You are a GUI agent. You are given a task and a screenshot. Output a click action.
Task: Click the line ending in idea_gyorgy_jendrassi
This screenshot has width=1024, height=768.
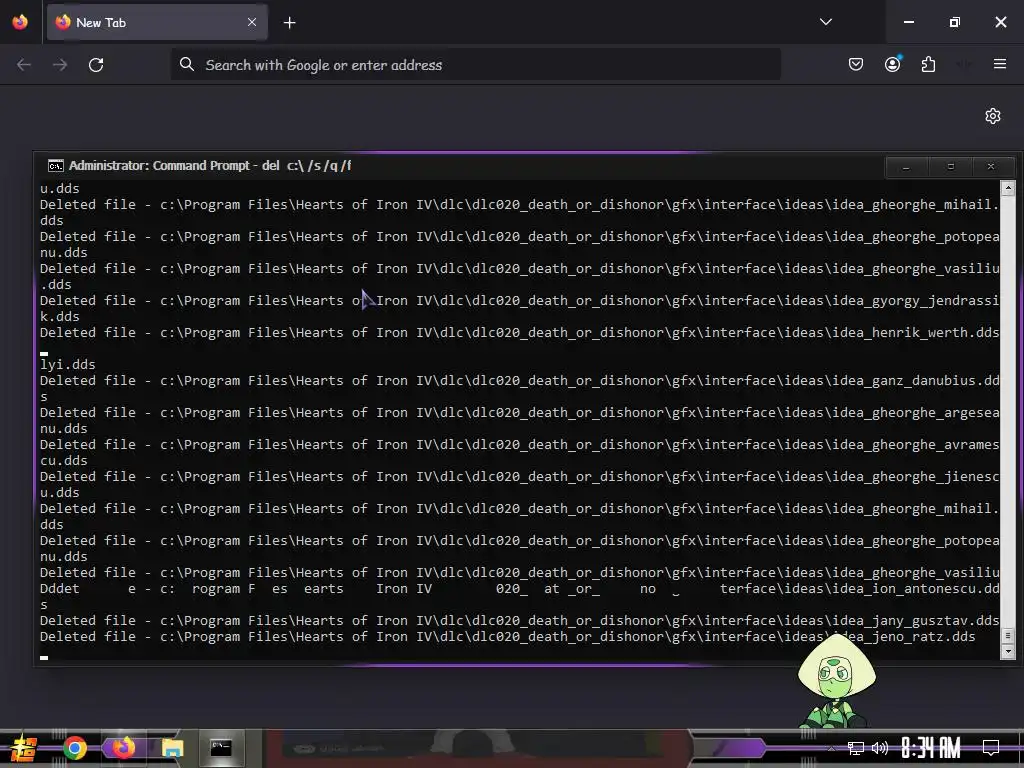point(519,300)
